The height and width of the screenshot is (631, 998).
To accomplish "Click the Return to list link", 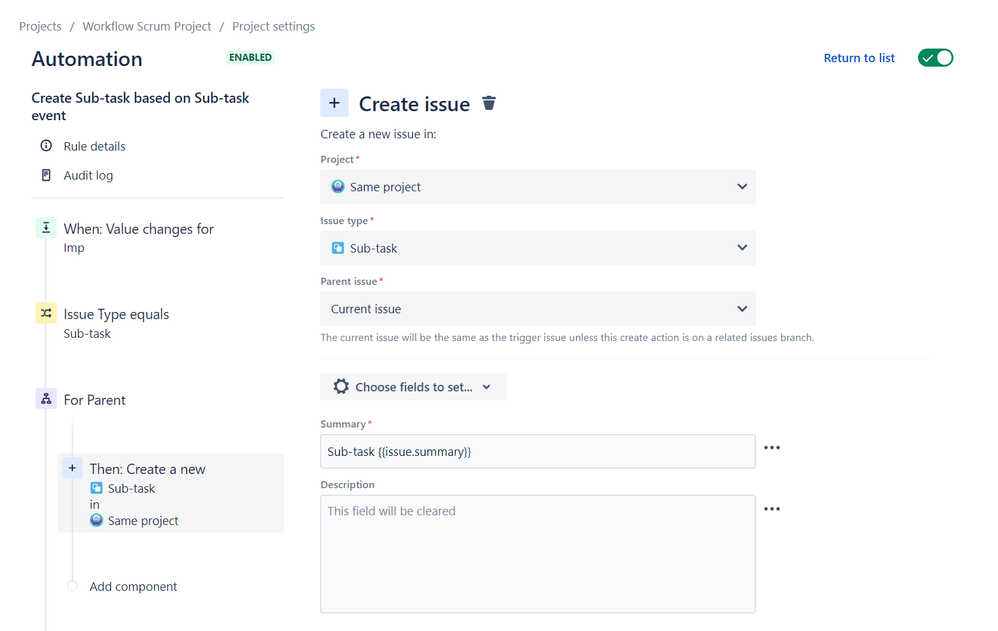I will [x=859, y=58].
